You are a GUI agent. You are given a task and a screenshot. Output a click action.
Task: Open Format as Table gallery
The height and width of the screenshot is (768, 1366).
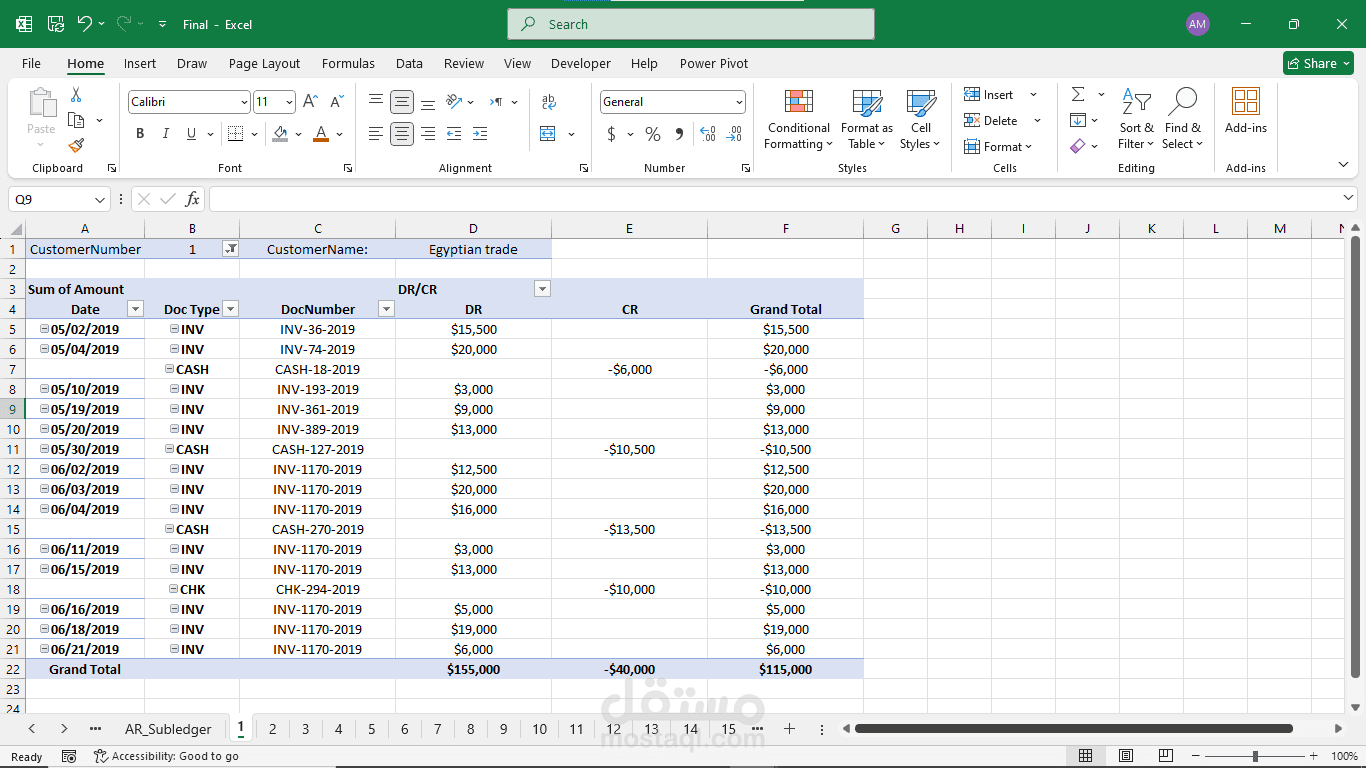point(867,119)
